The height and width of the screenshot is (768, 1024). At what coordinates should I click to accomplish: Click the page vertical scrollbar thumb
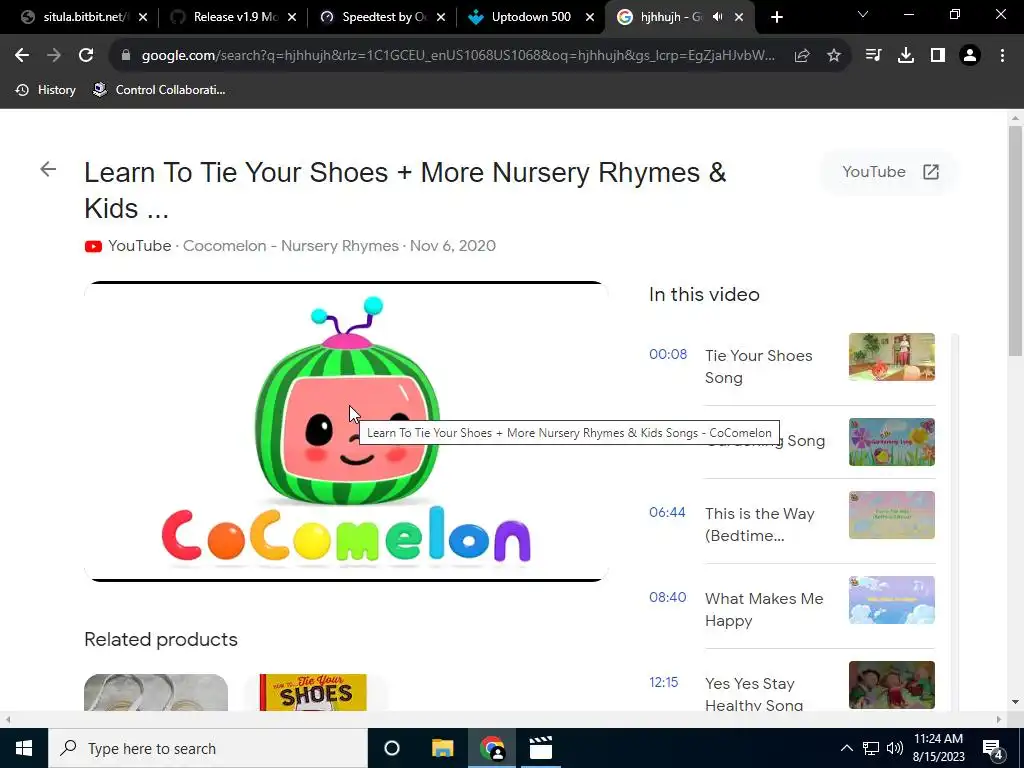[1015, 242]
